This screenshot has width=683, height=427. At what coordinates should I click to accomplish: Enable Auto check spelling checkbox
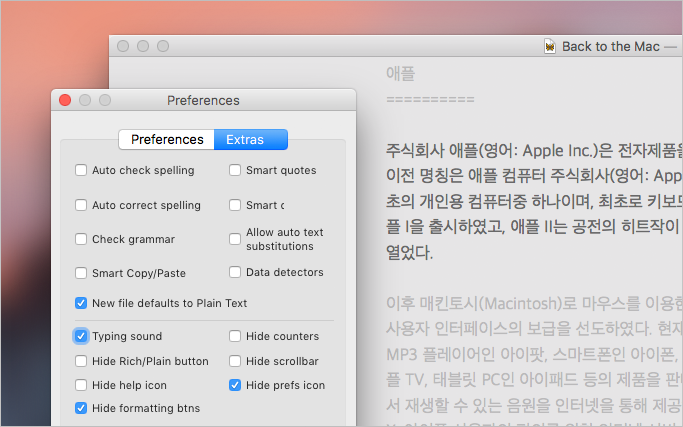[81, 170]
